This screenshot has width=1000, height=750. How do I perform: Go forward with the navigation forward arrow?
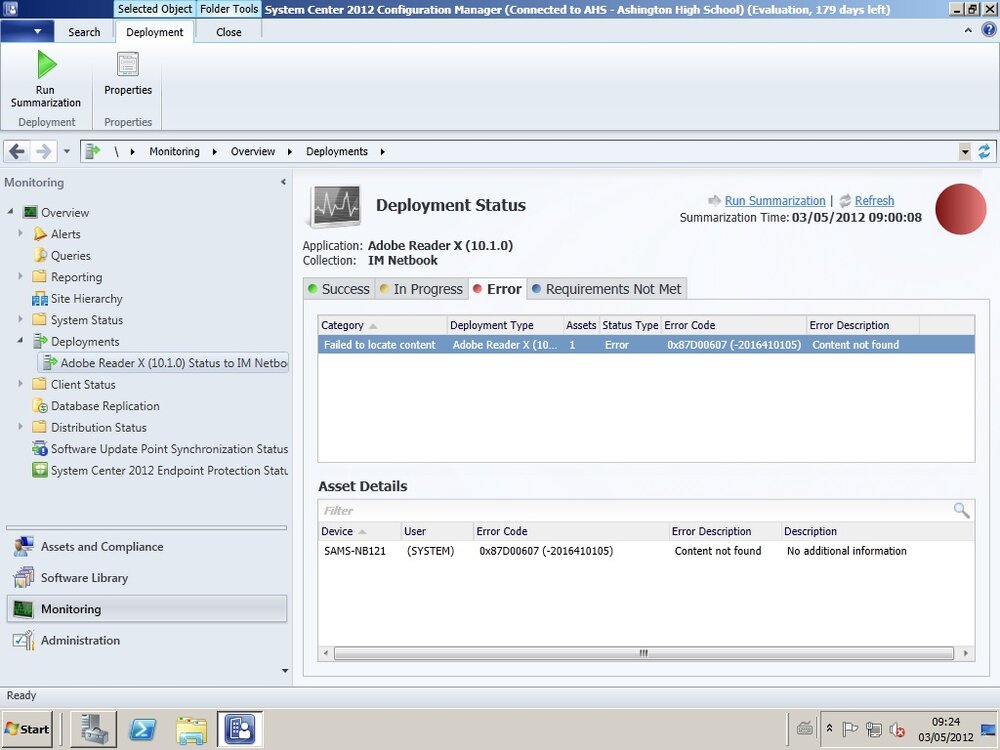coord(43,151)
